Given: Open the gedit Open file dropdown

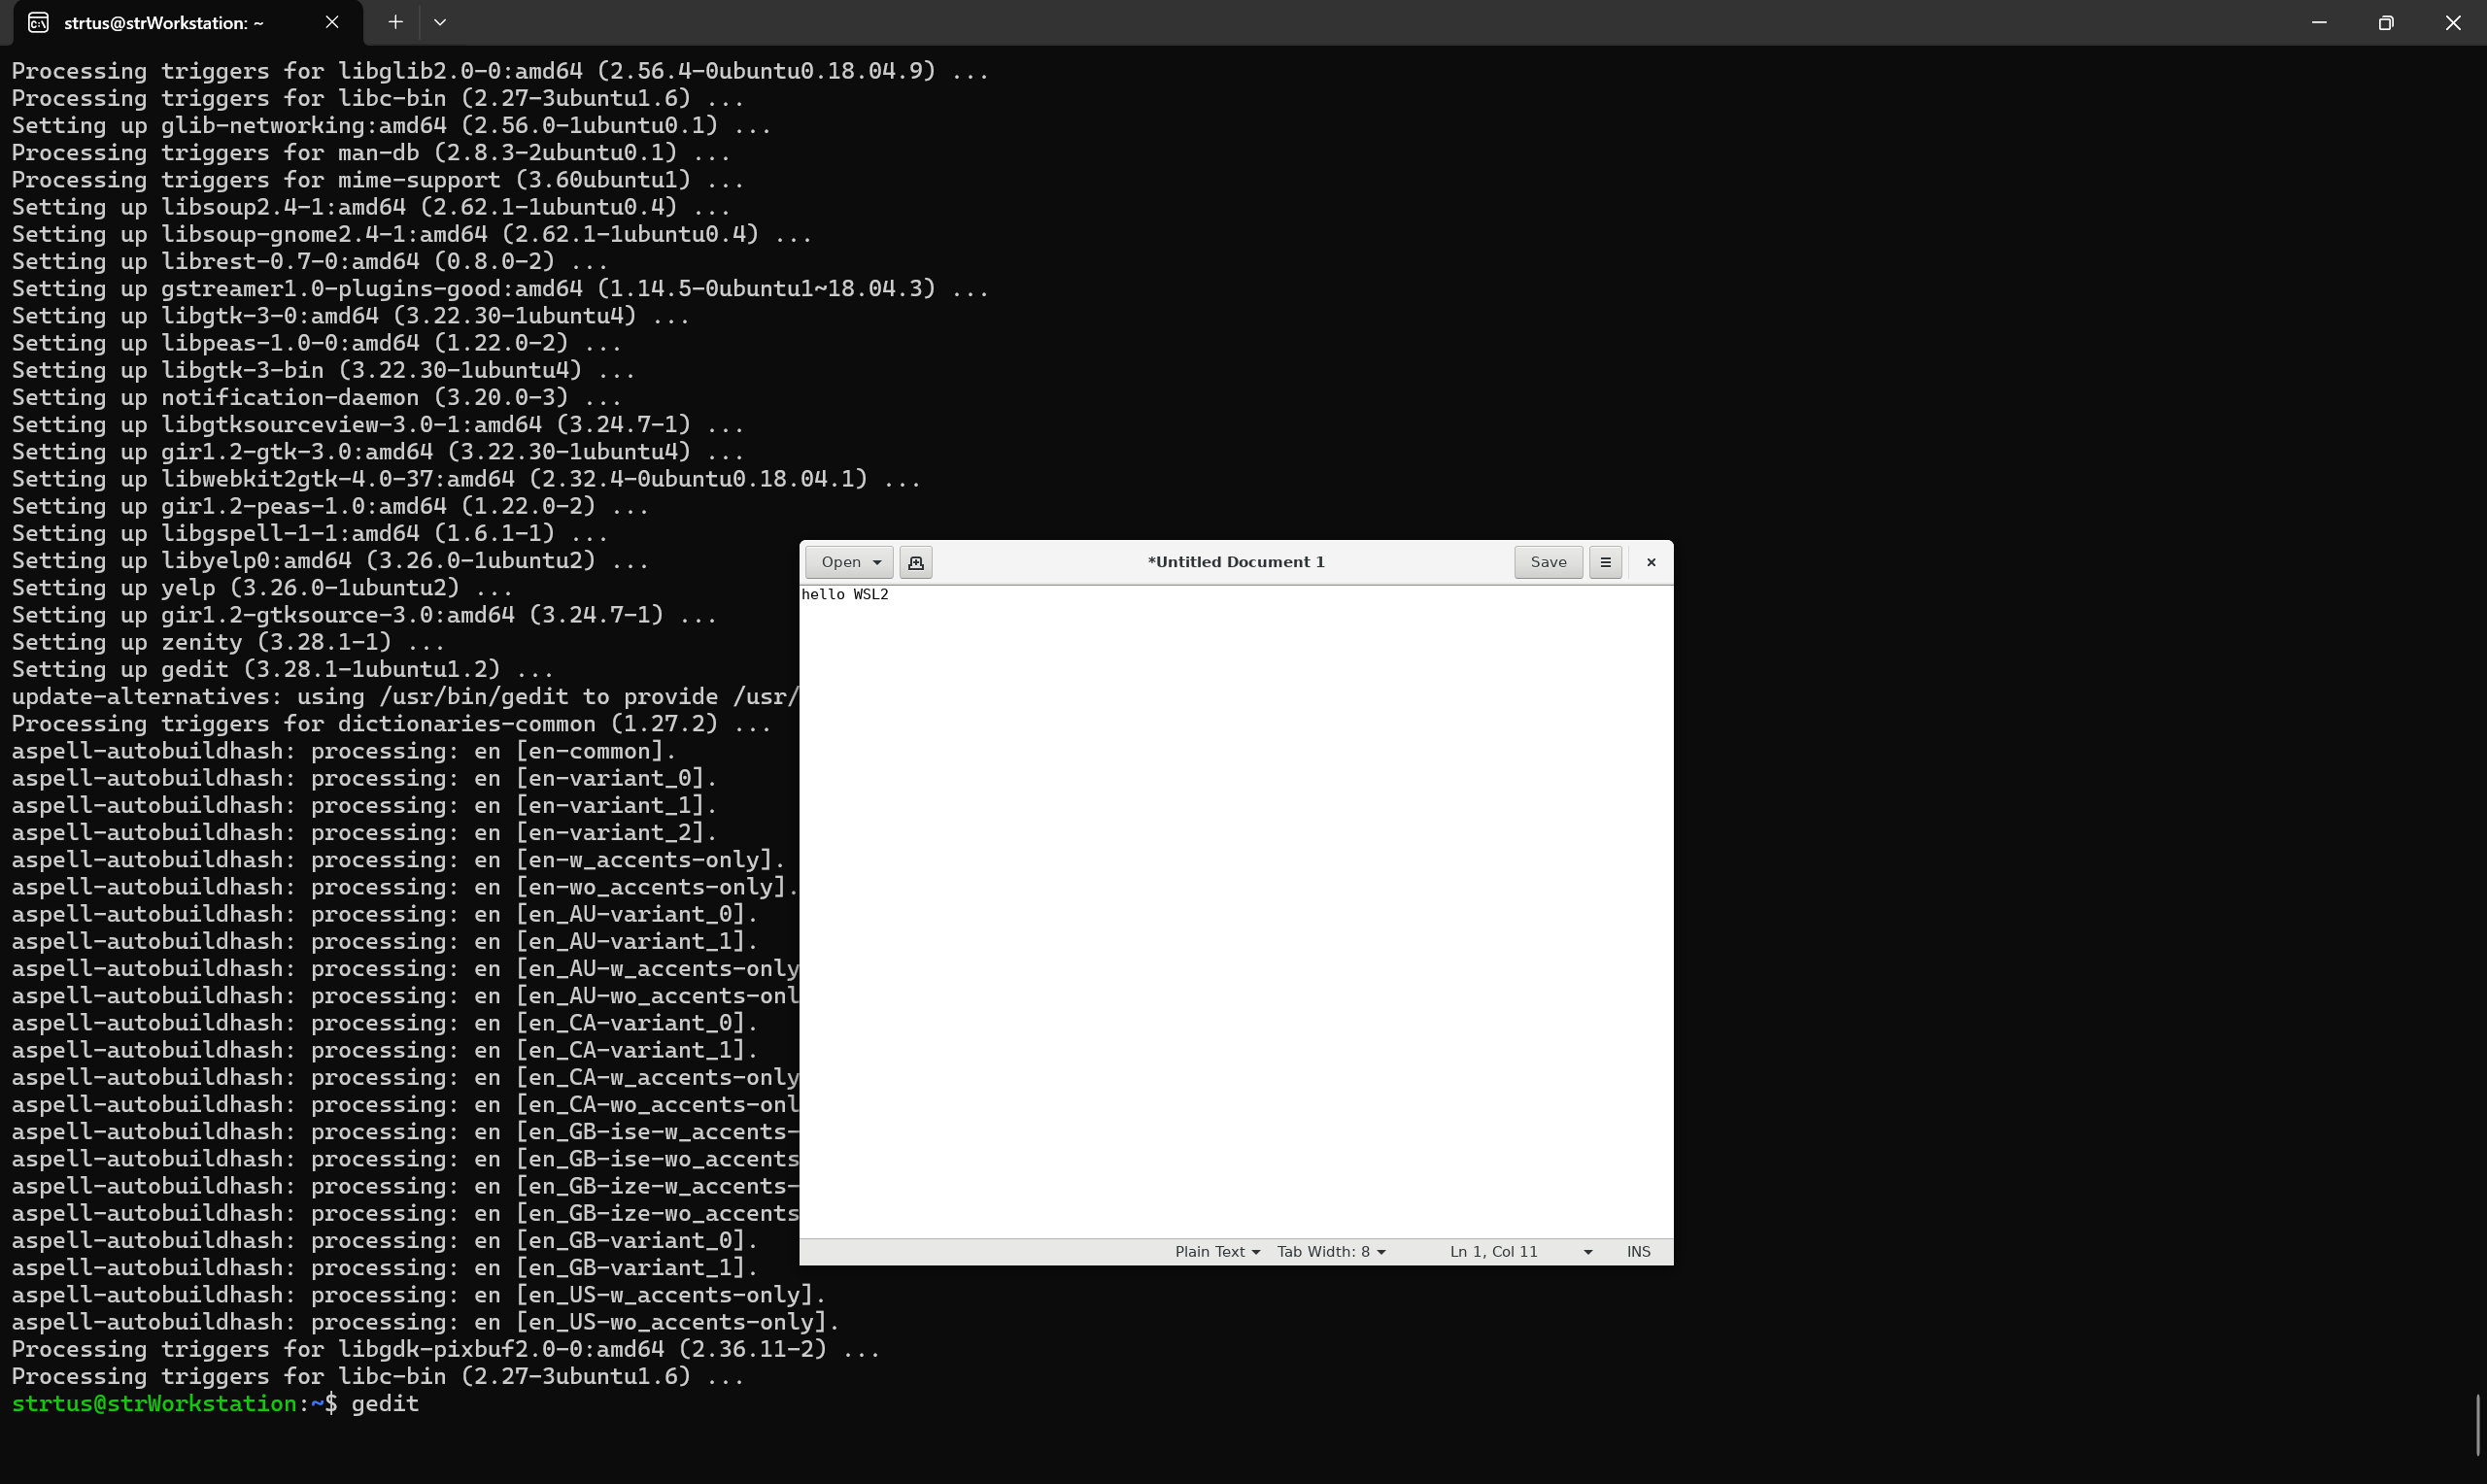Looking at the screenshot, I should pos(849,562).
